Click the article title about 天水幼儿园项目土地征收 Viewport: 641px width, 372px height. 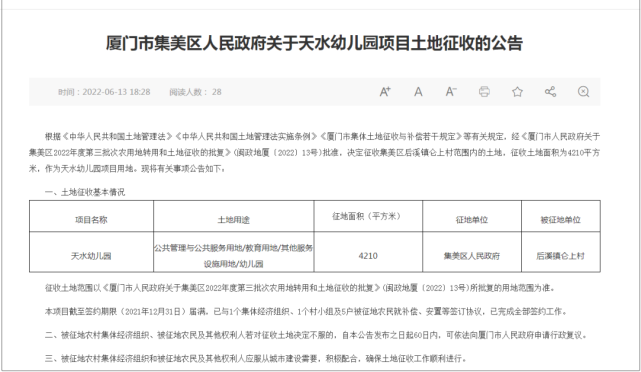[314, 43]
